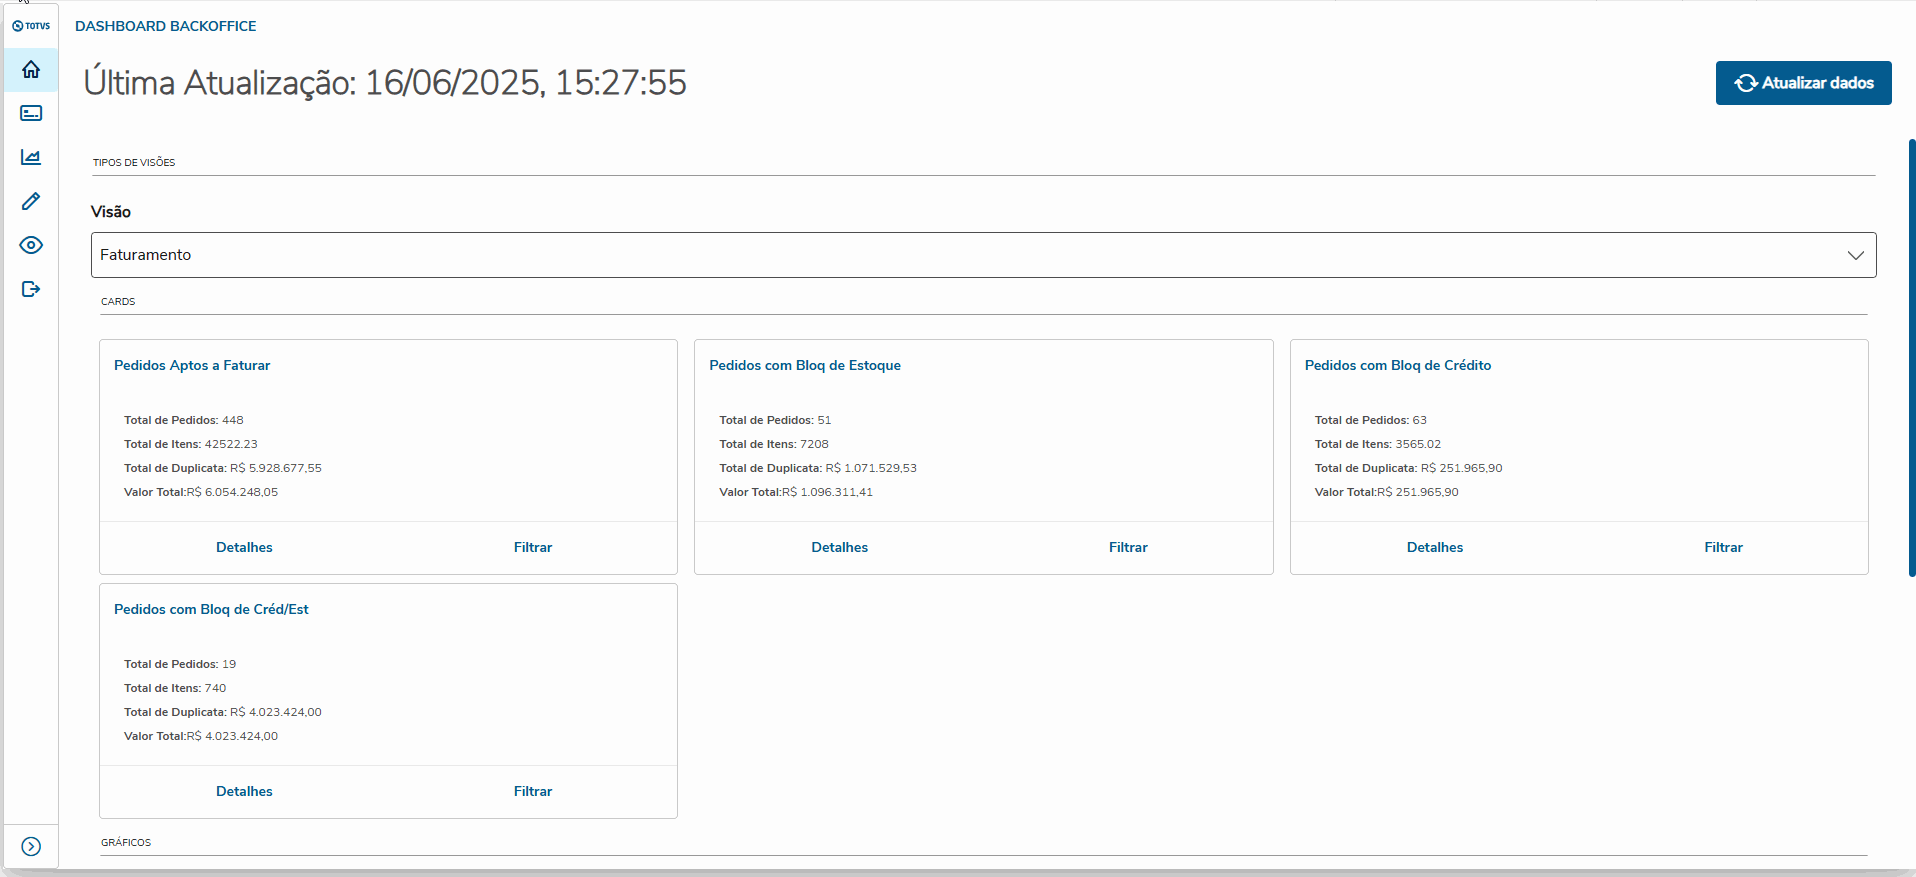Open the chart graph sidebar icon
Screen dimensions: 1916x877
tap(31, 158)
